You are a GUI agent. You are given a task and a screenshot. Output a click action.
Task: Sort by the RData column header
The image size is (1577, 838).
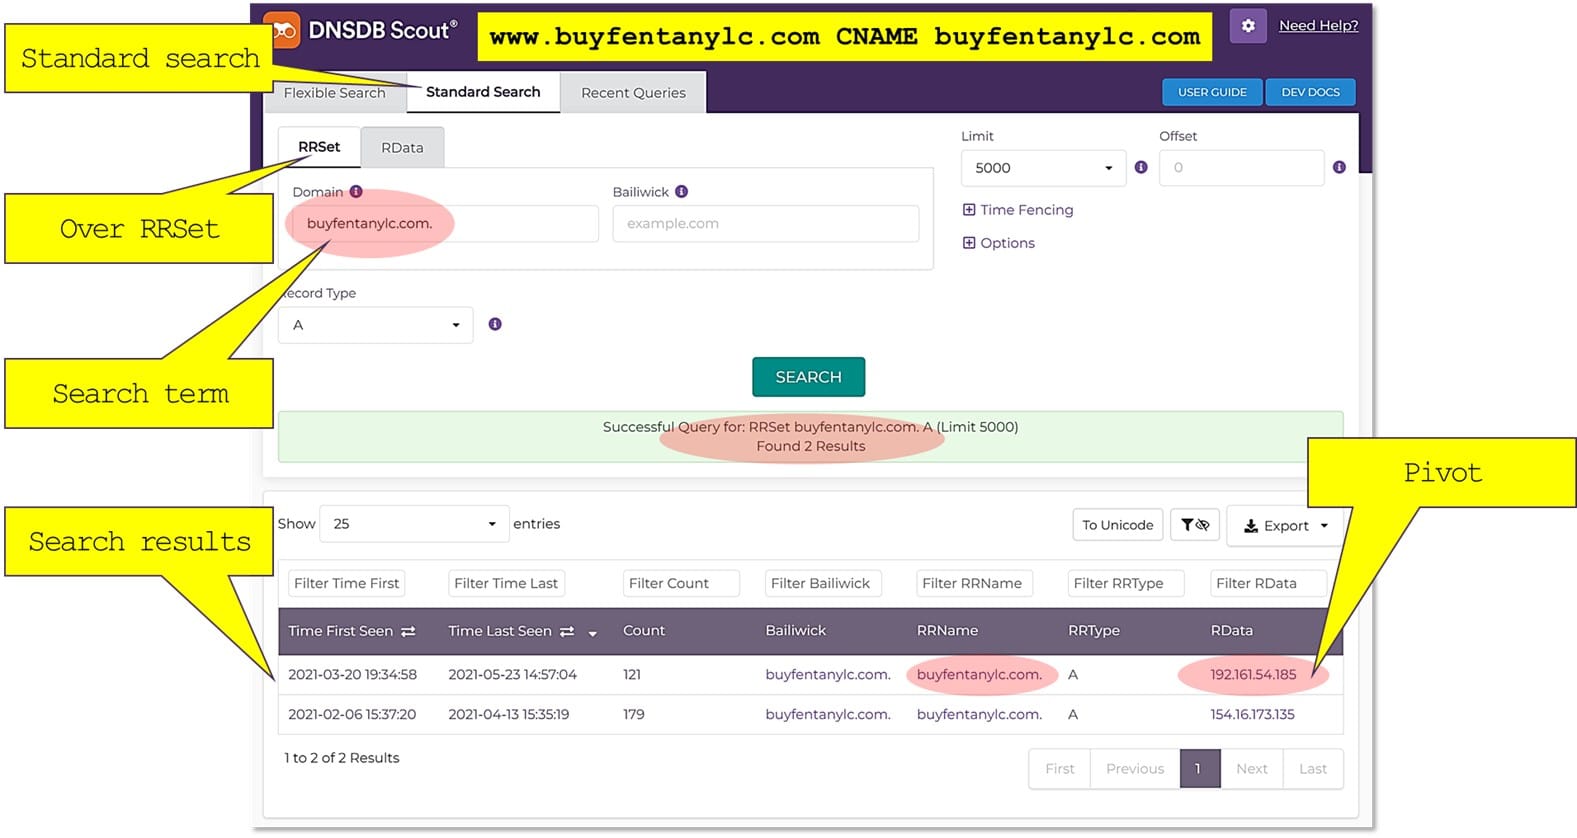tap(1231, 631)
